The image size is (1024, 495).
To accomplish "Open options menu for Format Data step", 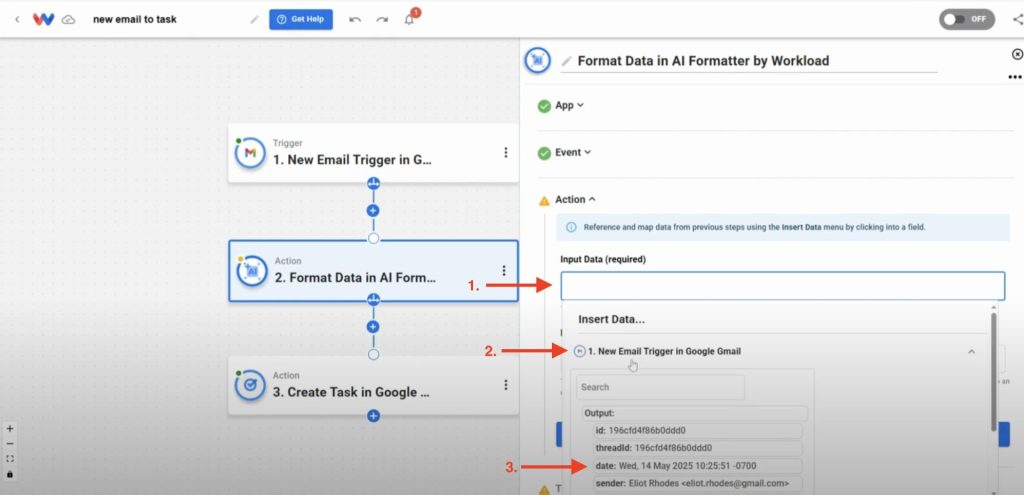I will [x=504, y=270].
